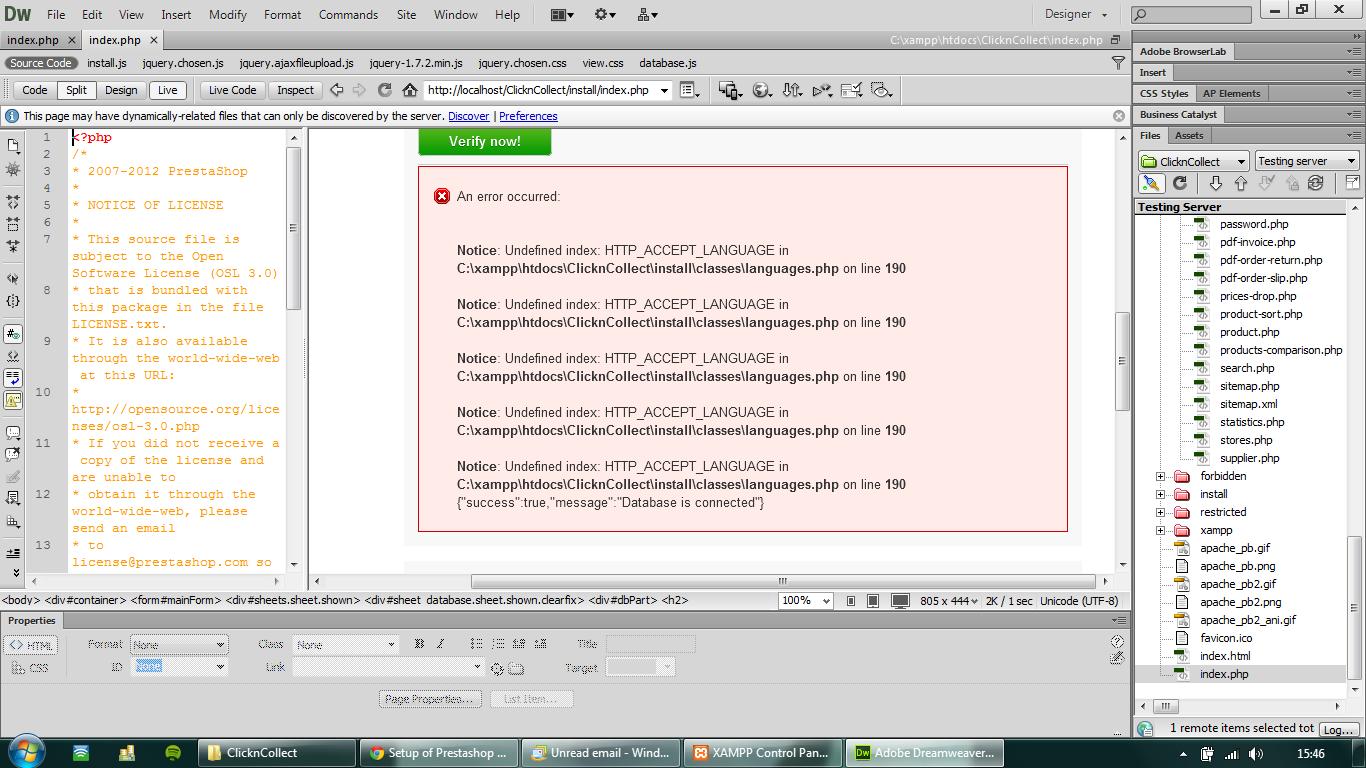Click Put files up-arrow icon
The image size is (1366, 768).
[1241, 183]
